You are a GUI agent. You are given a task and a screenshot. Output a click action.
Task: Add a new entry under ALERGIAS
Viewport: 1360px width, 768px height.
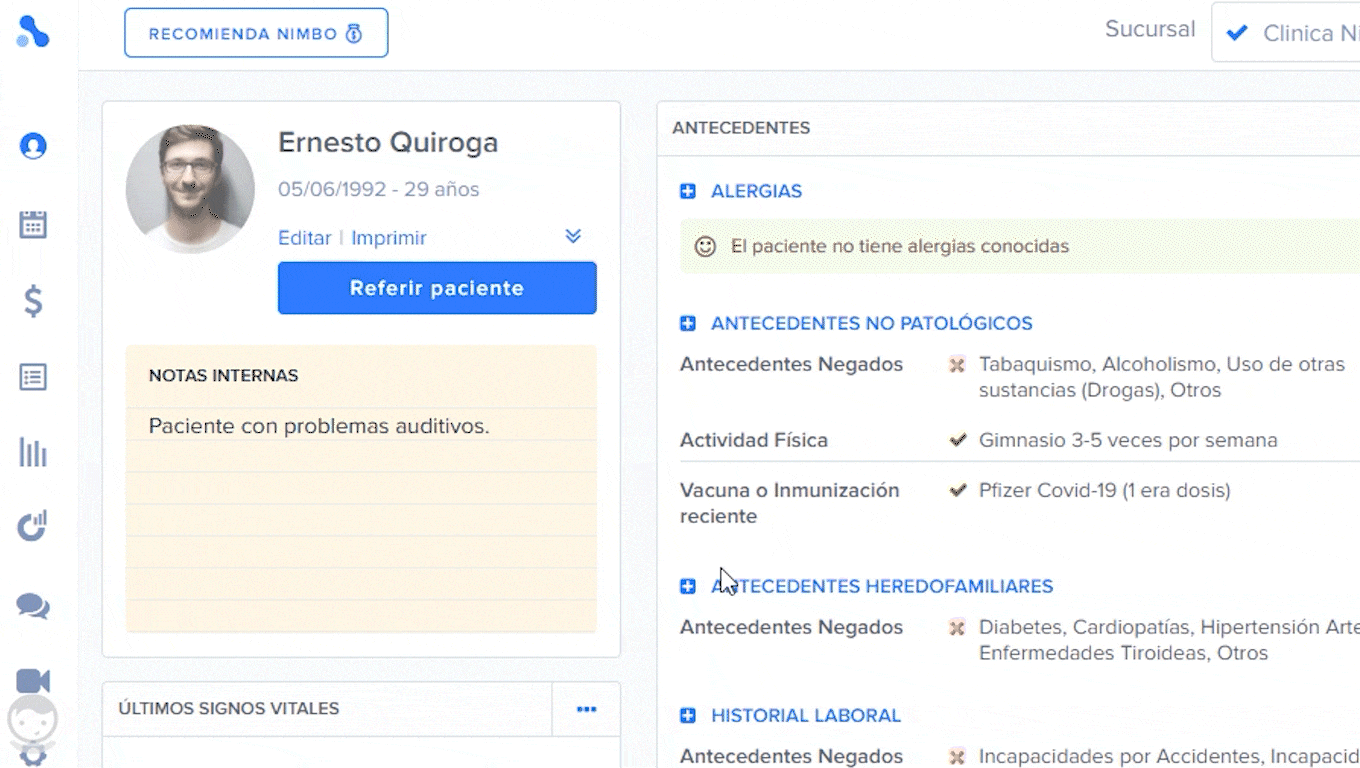pos(687,190)
